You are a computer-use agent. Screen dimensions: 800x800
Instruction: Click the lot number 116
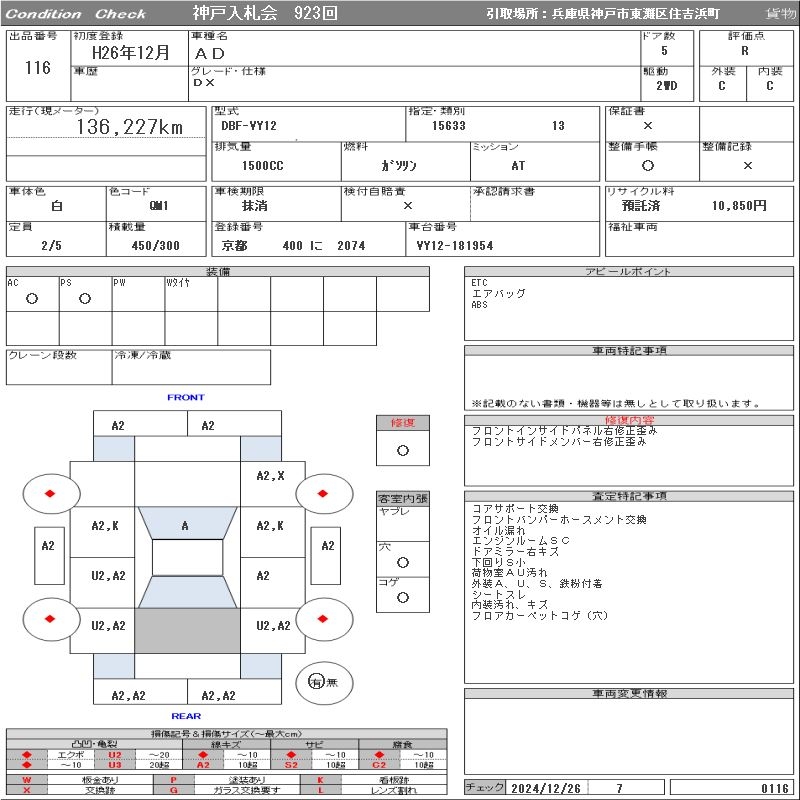[x=37, y=68]
